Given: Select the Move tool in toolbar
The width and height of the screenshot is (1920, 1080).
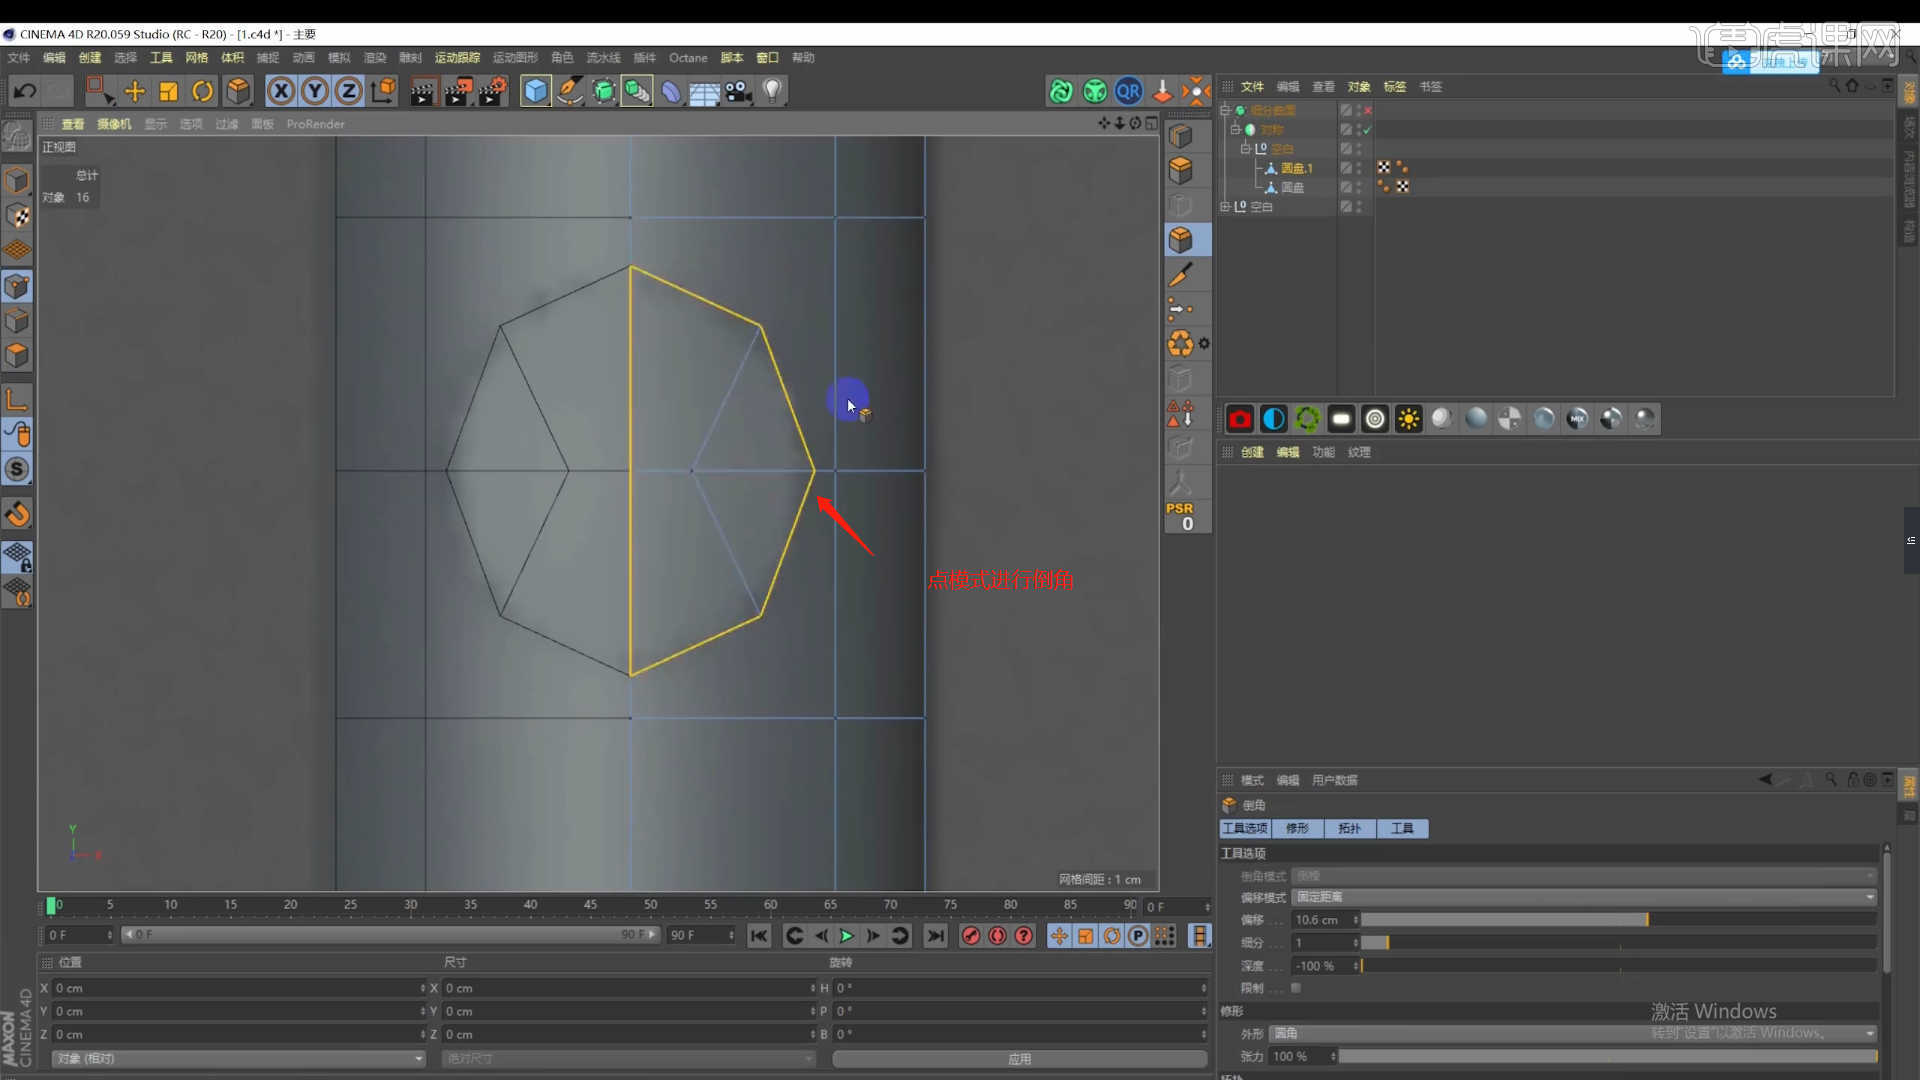Looking at the screenshot, I should 134,92.
